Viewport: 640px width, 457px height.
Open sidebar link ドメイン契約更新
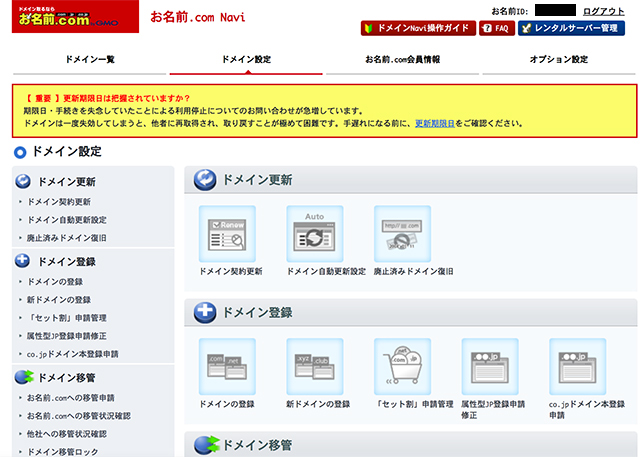[x=59, y=202]
